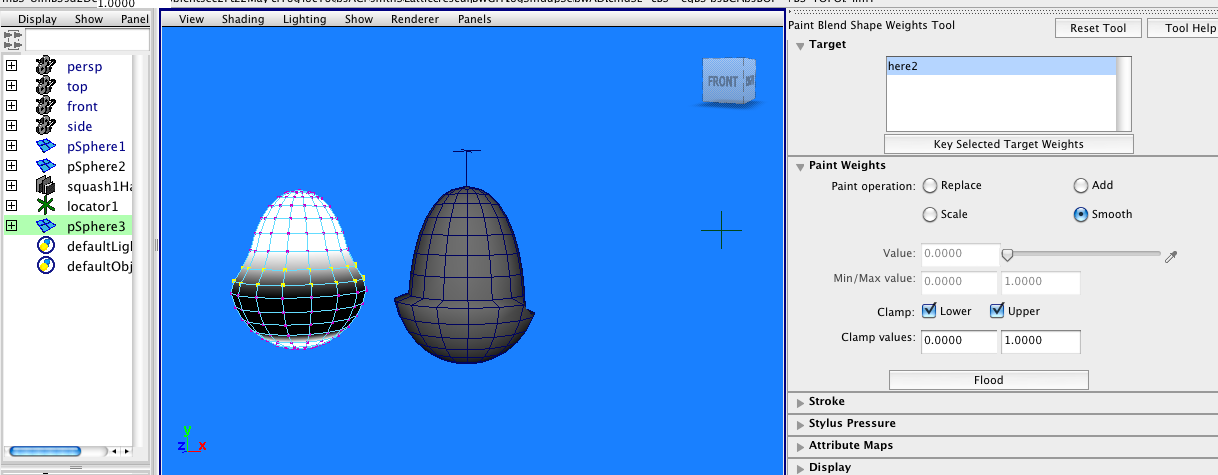
Task: Click the value eyedropper pick icon
Action: 1172,256
